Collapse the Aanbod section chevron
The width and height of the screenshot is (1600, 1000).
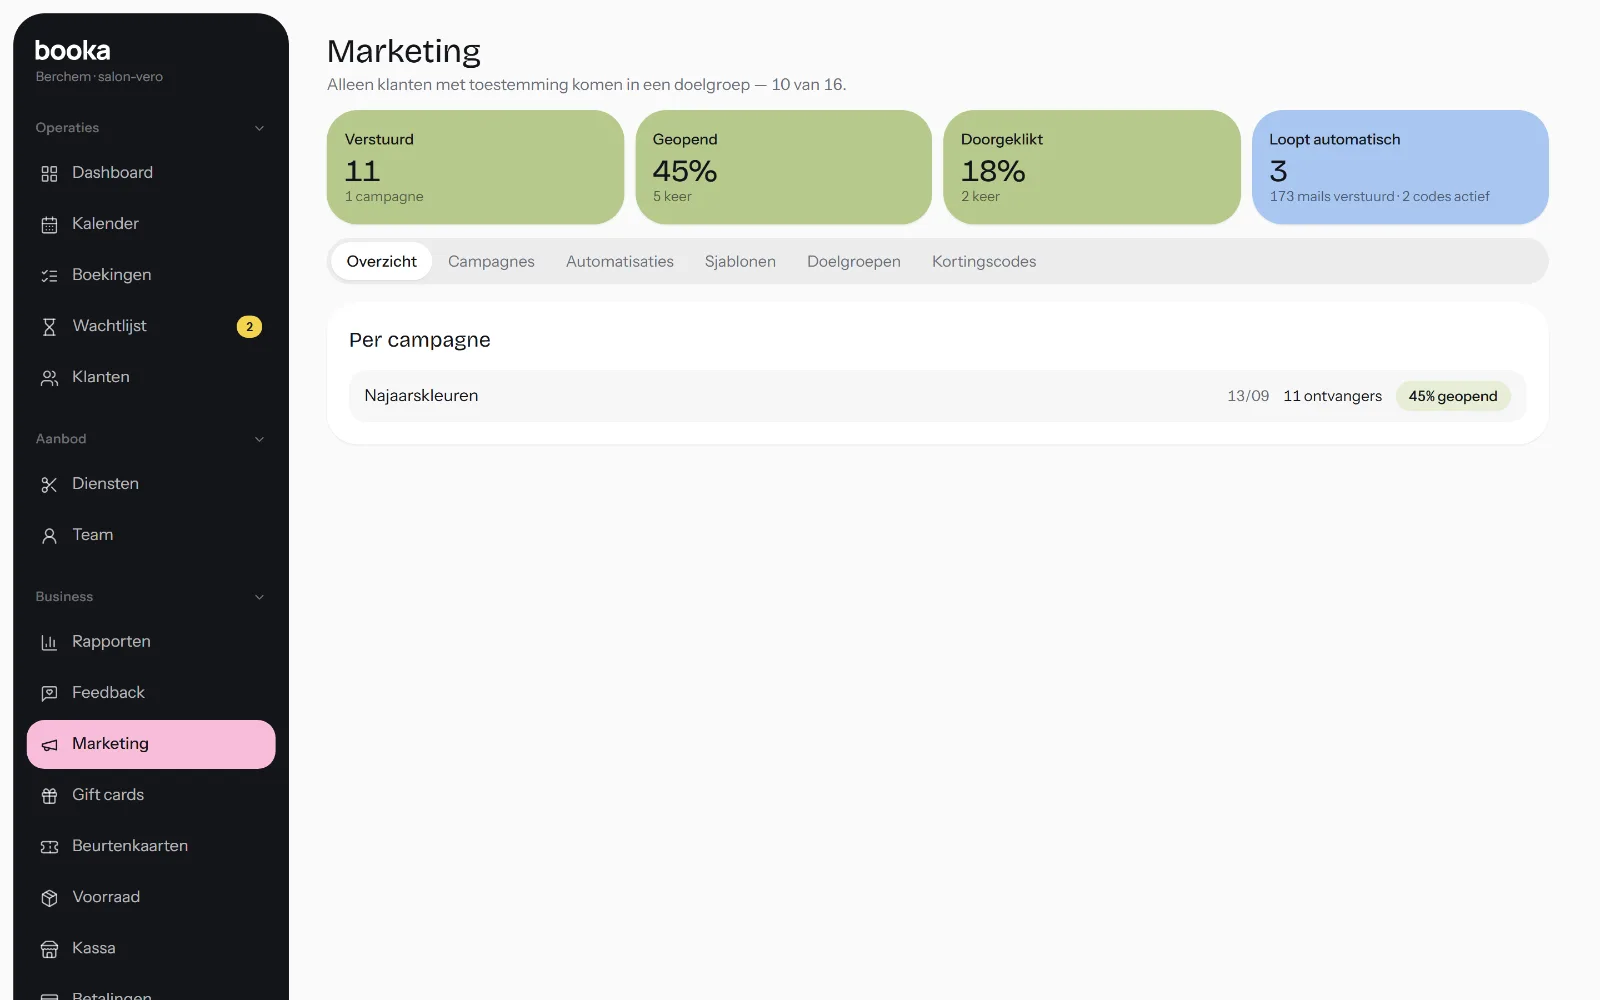point(259,439)
